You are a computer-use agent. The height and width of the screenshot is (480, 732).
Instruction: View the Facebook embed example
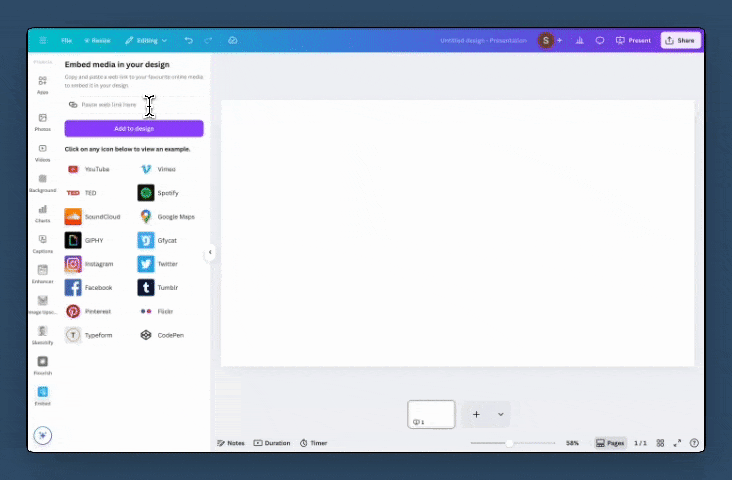[x=89, y=288]
